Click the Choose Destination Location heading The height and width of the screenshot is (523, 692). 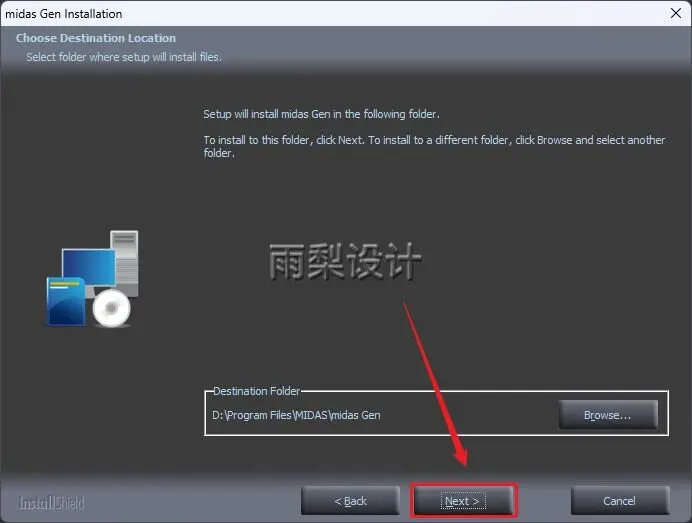(96, 38)
